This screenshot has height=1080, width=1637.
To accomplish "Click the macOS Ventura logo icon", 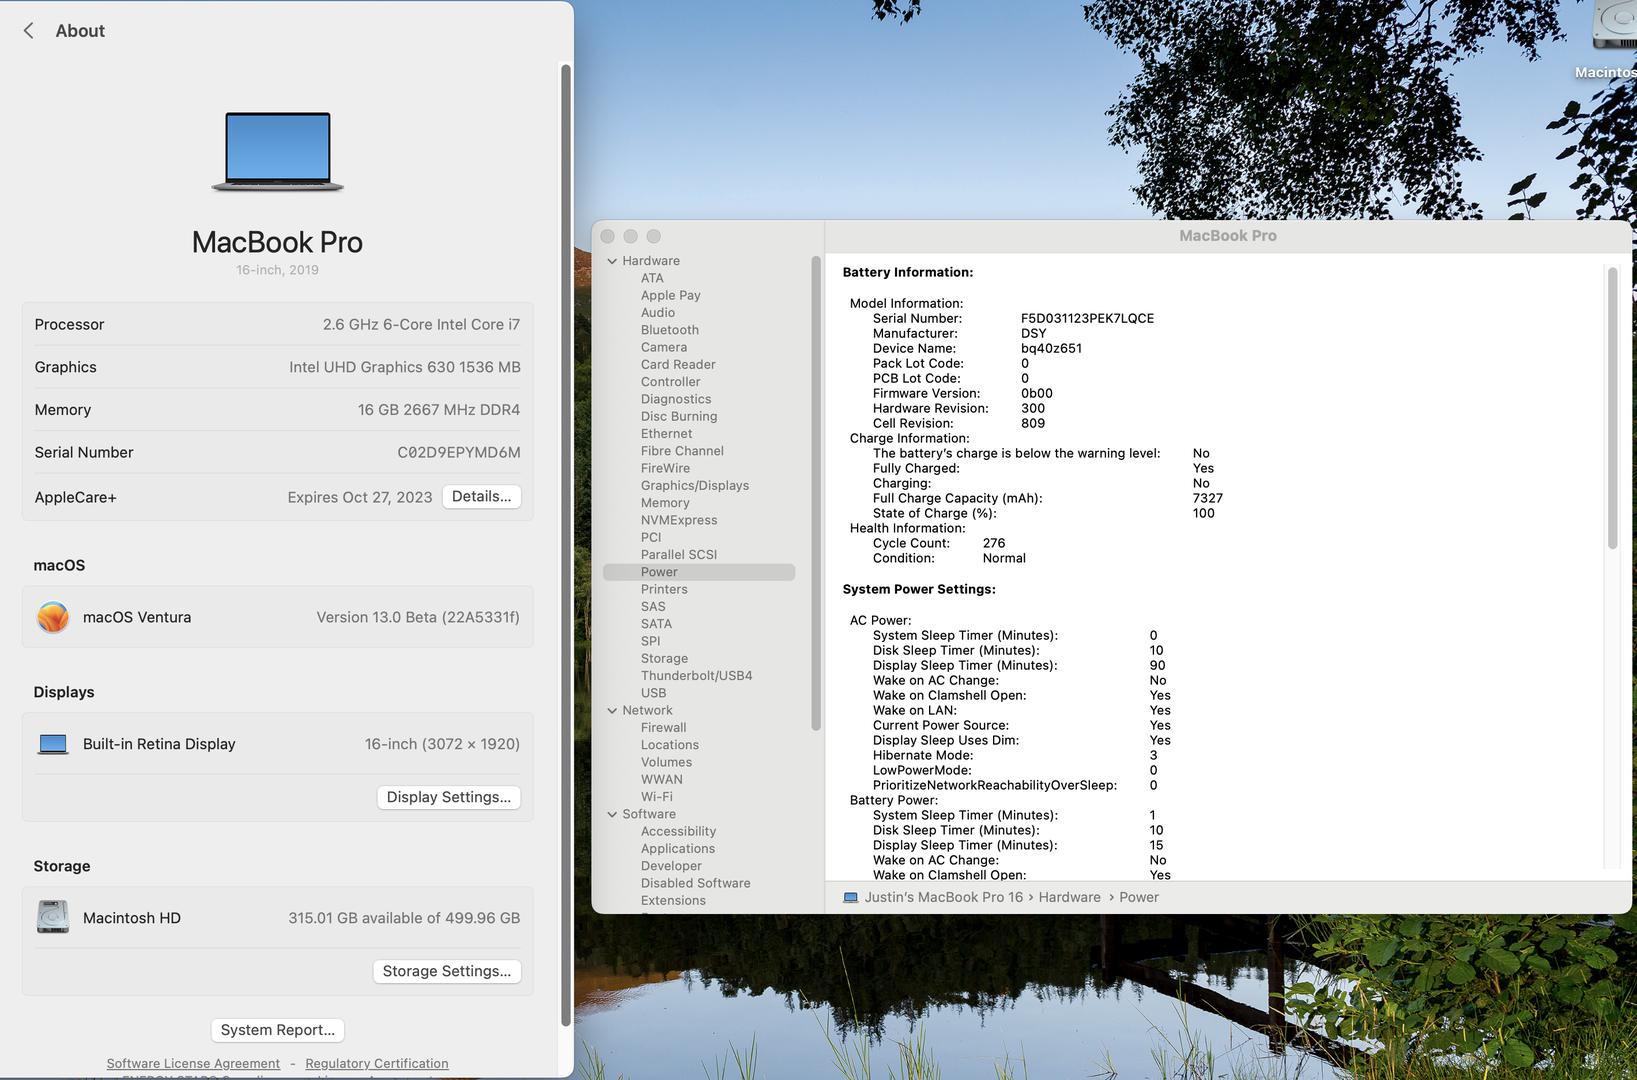I will (53, 617).
